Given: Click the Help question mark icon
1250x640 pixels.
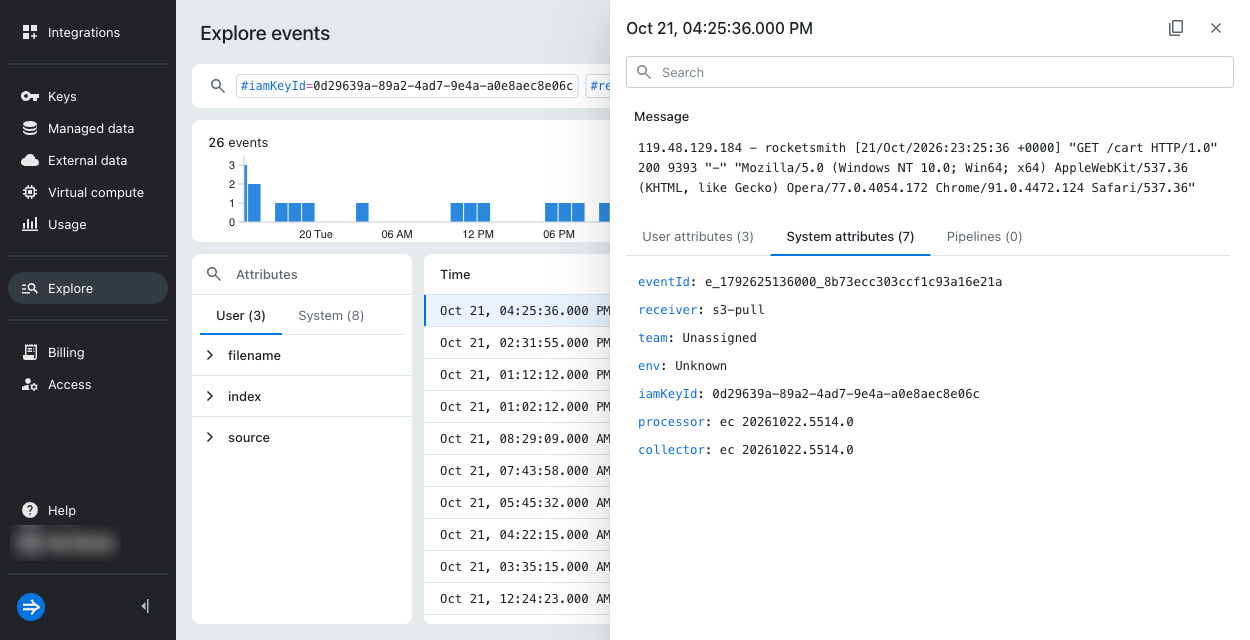Looking at the screenshot, I should (30, 510).
